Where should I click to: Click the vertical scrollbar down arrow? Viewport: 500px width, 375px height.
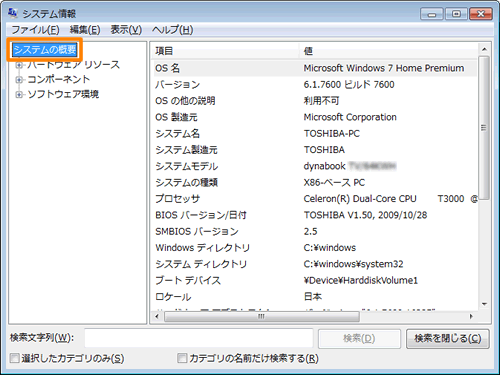(484, 304)
